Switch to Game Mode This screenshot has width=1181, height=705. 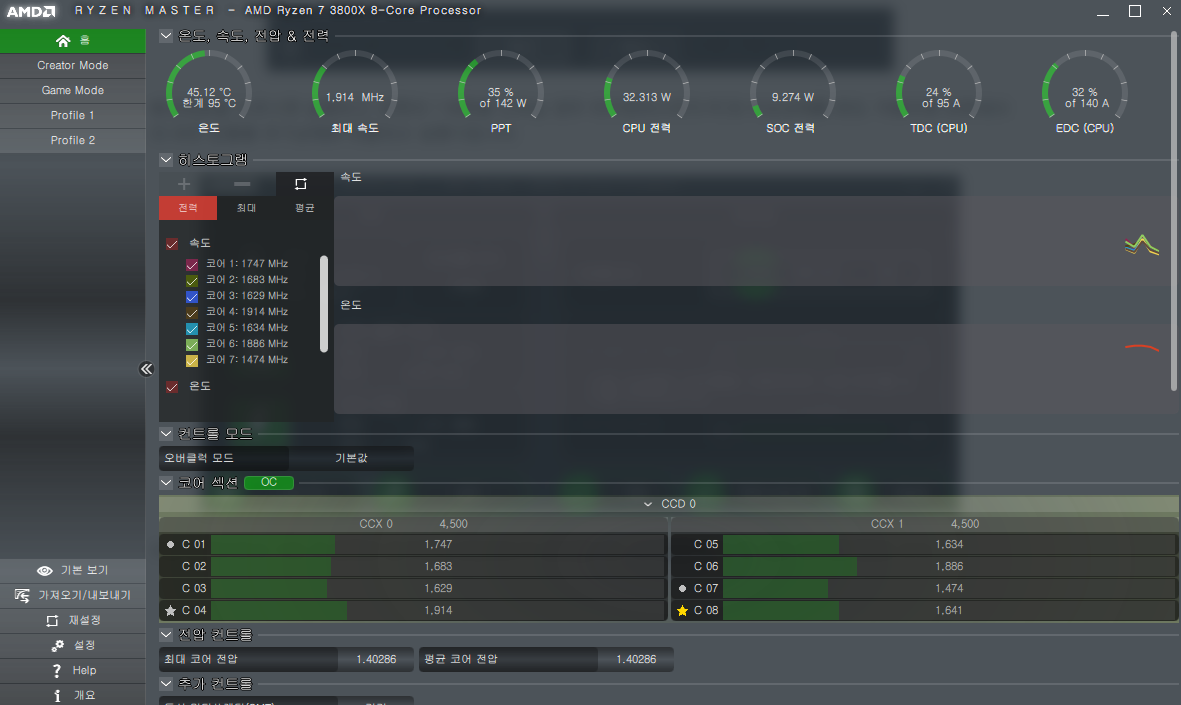click(73, 90)
